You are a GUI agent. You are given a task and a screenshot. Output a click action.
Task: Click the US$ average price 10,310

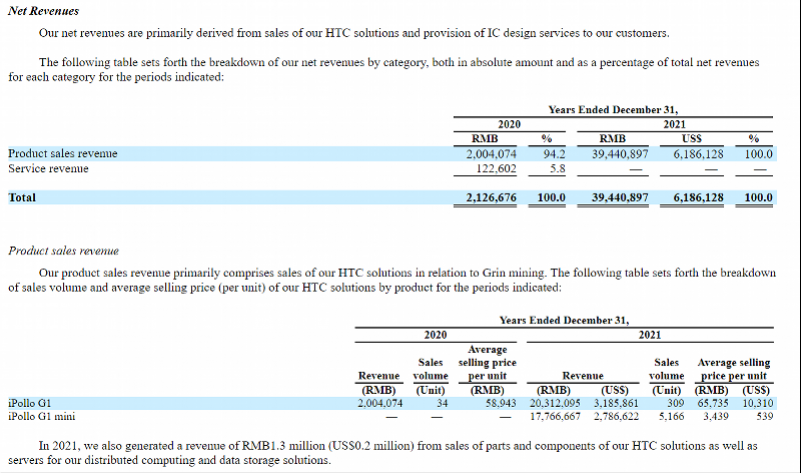coord(758,403)
